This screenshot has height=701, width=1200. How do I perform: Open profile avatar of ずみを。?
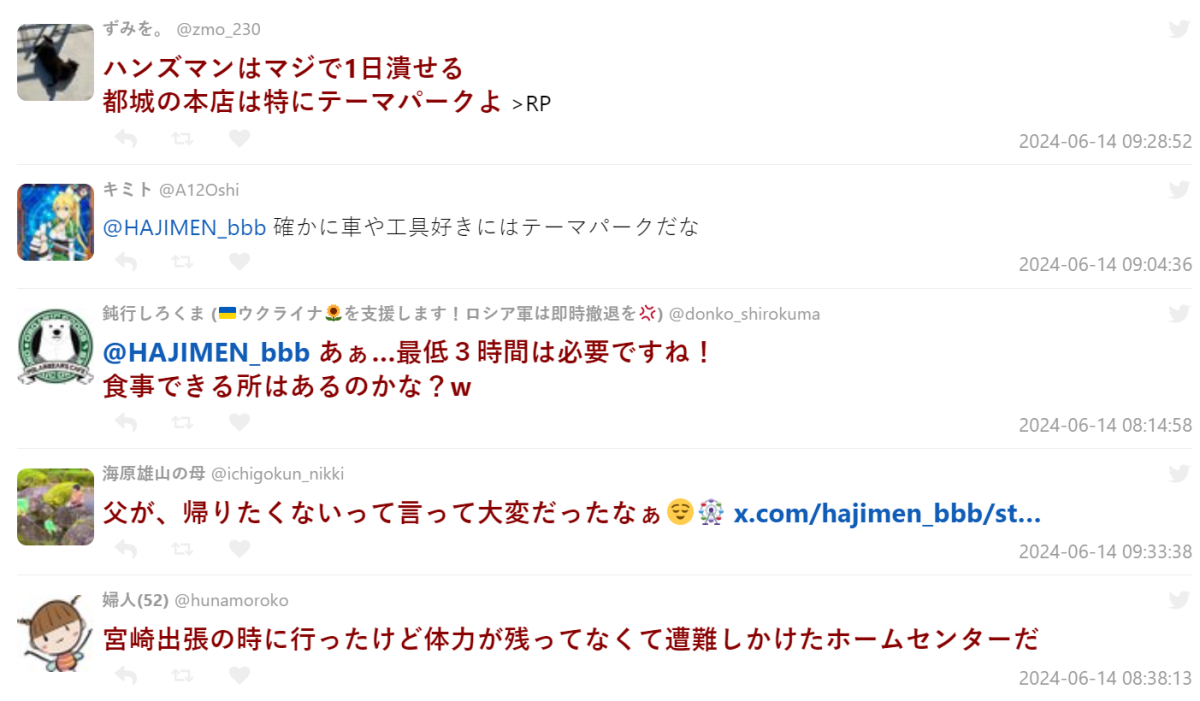55,62
